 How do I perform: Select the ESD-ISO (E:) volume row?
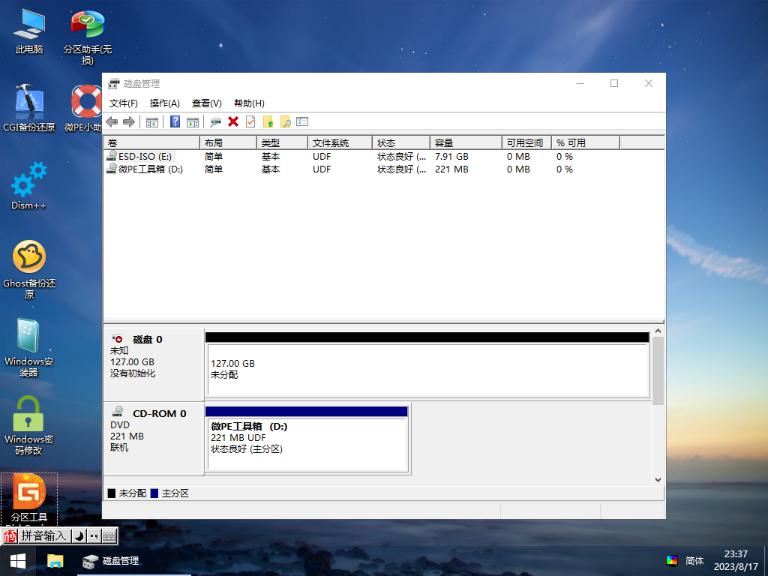click(x=144, y=157)
